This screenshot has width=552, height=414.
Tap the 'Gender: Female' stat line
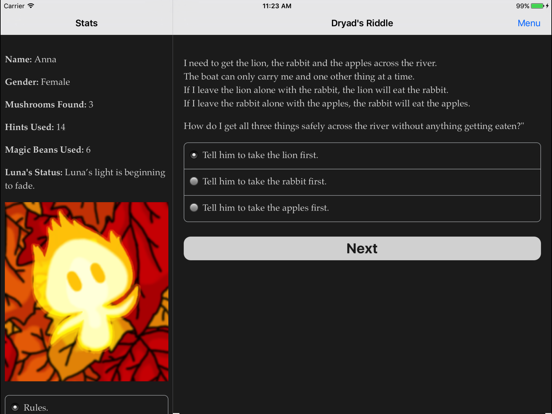tap(37, 82)
